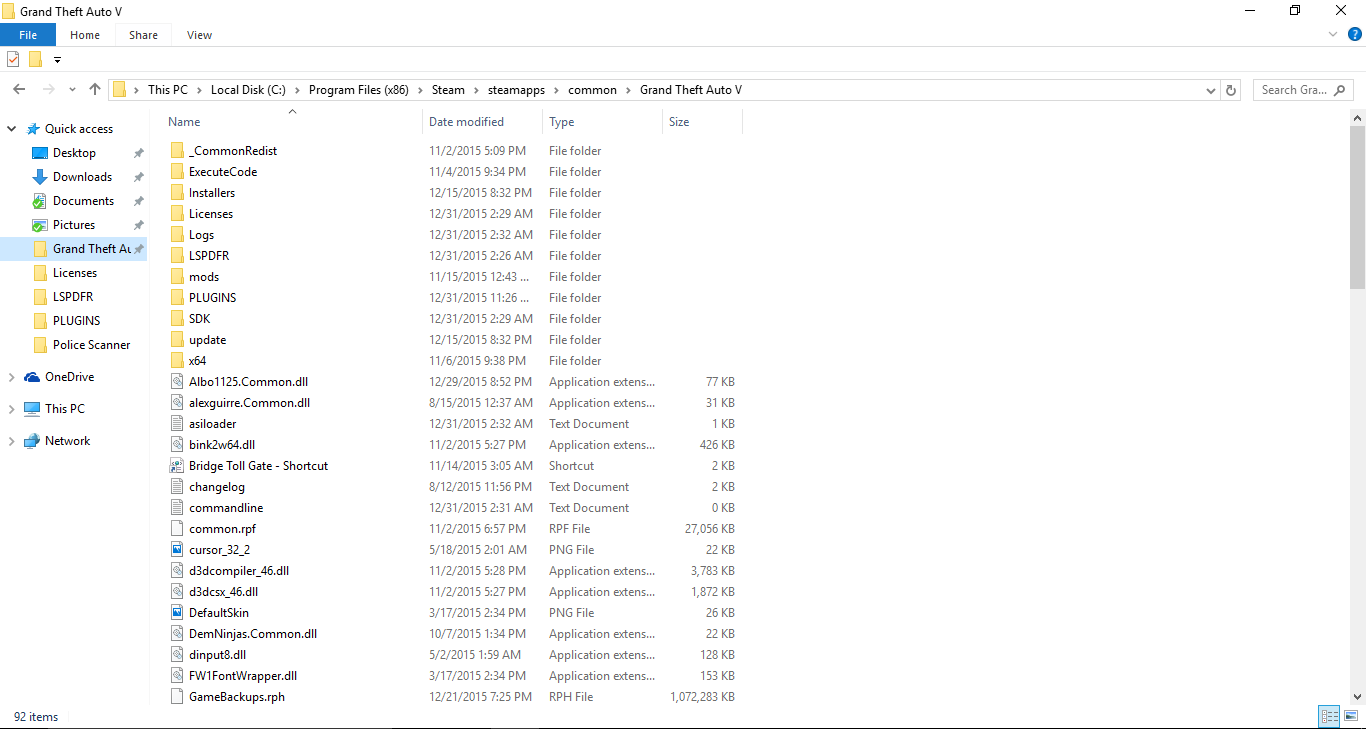Select the dinput8.dll file name
The height and width of the screenshot is (729, 1366).
(217, 655)
